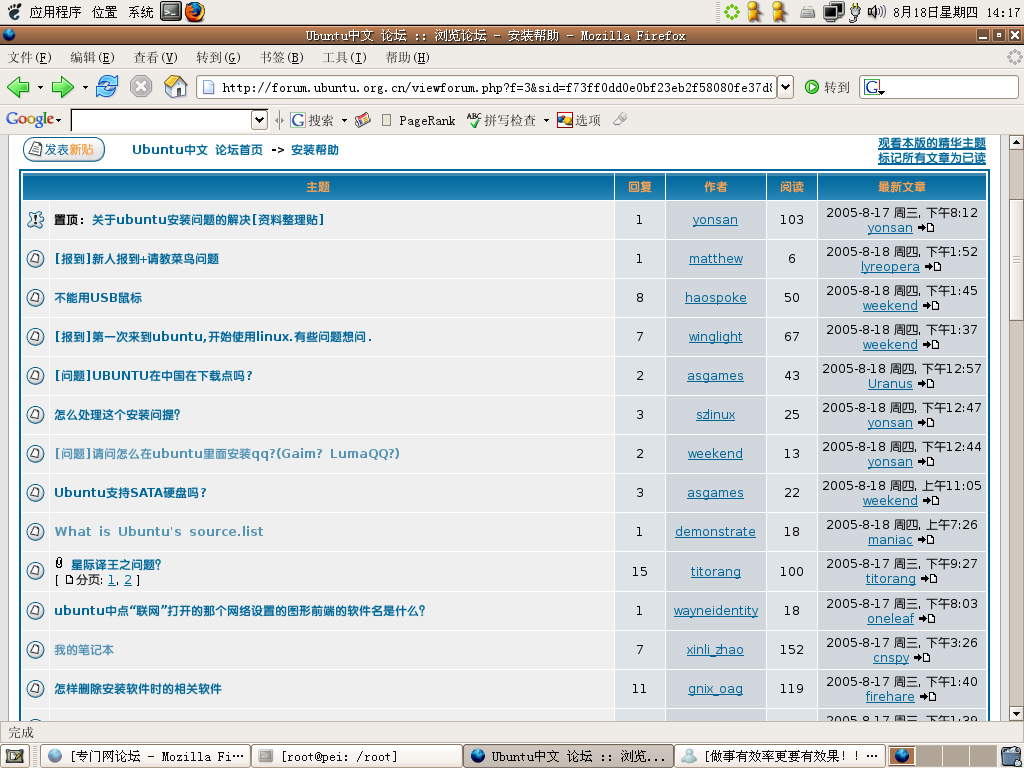Click the printer icon in the tray
This screenshot has height=768, width=1024.
coord(808,12)
